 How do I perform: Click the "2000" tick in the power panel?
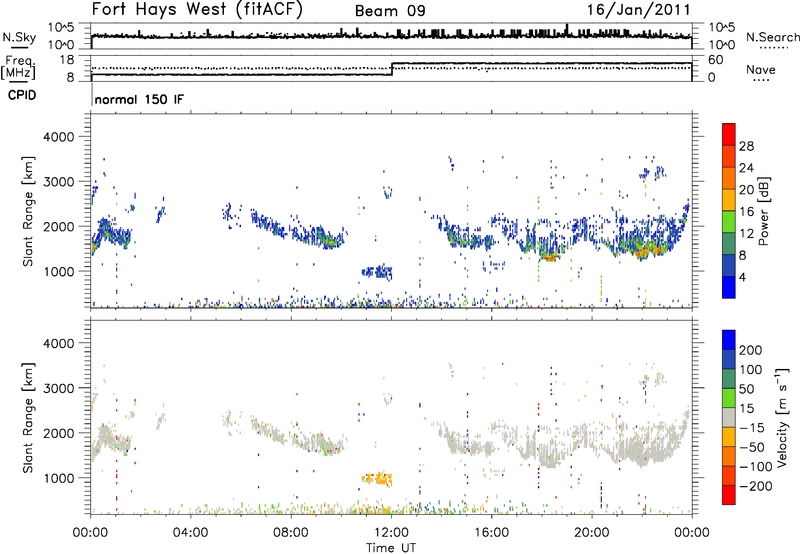(58, 226)
